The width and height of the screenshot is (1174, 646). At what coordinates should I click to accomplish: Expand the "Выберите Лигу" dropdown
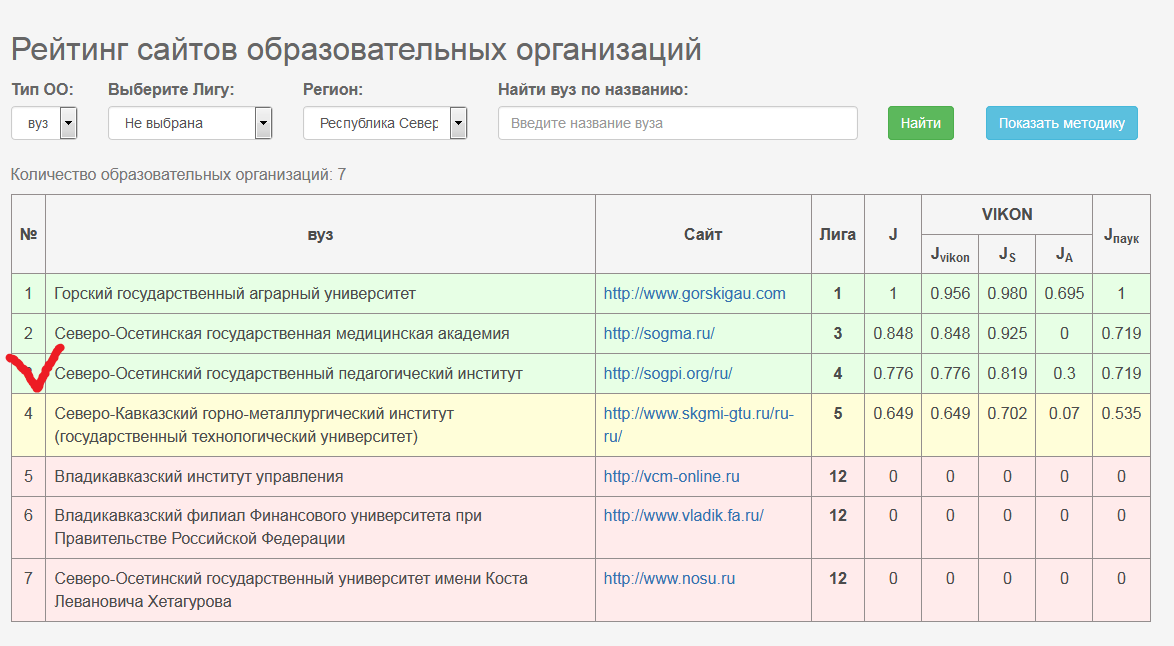click(x=188, y=122)
